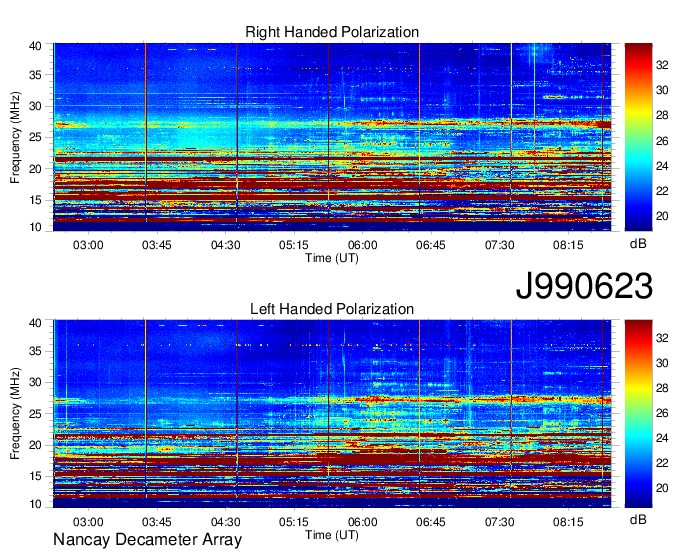Image resolution: width=680 pixels, height=552 pixels.
Task: Click the "Nancay Decameter Array" caption
Action: tap(147, 540)
